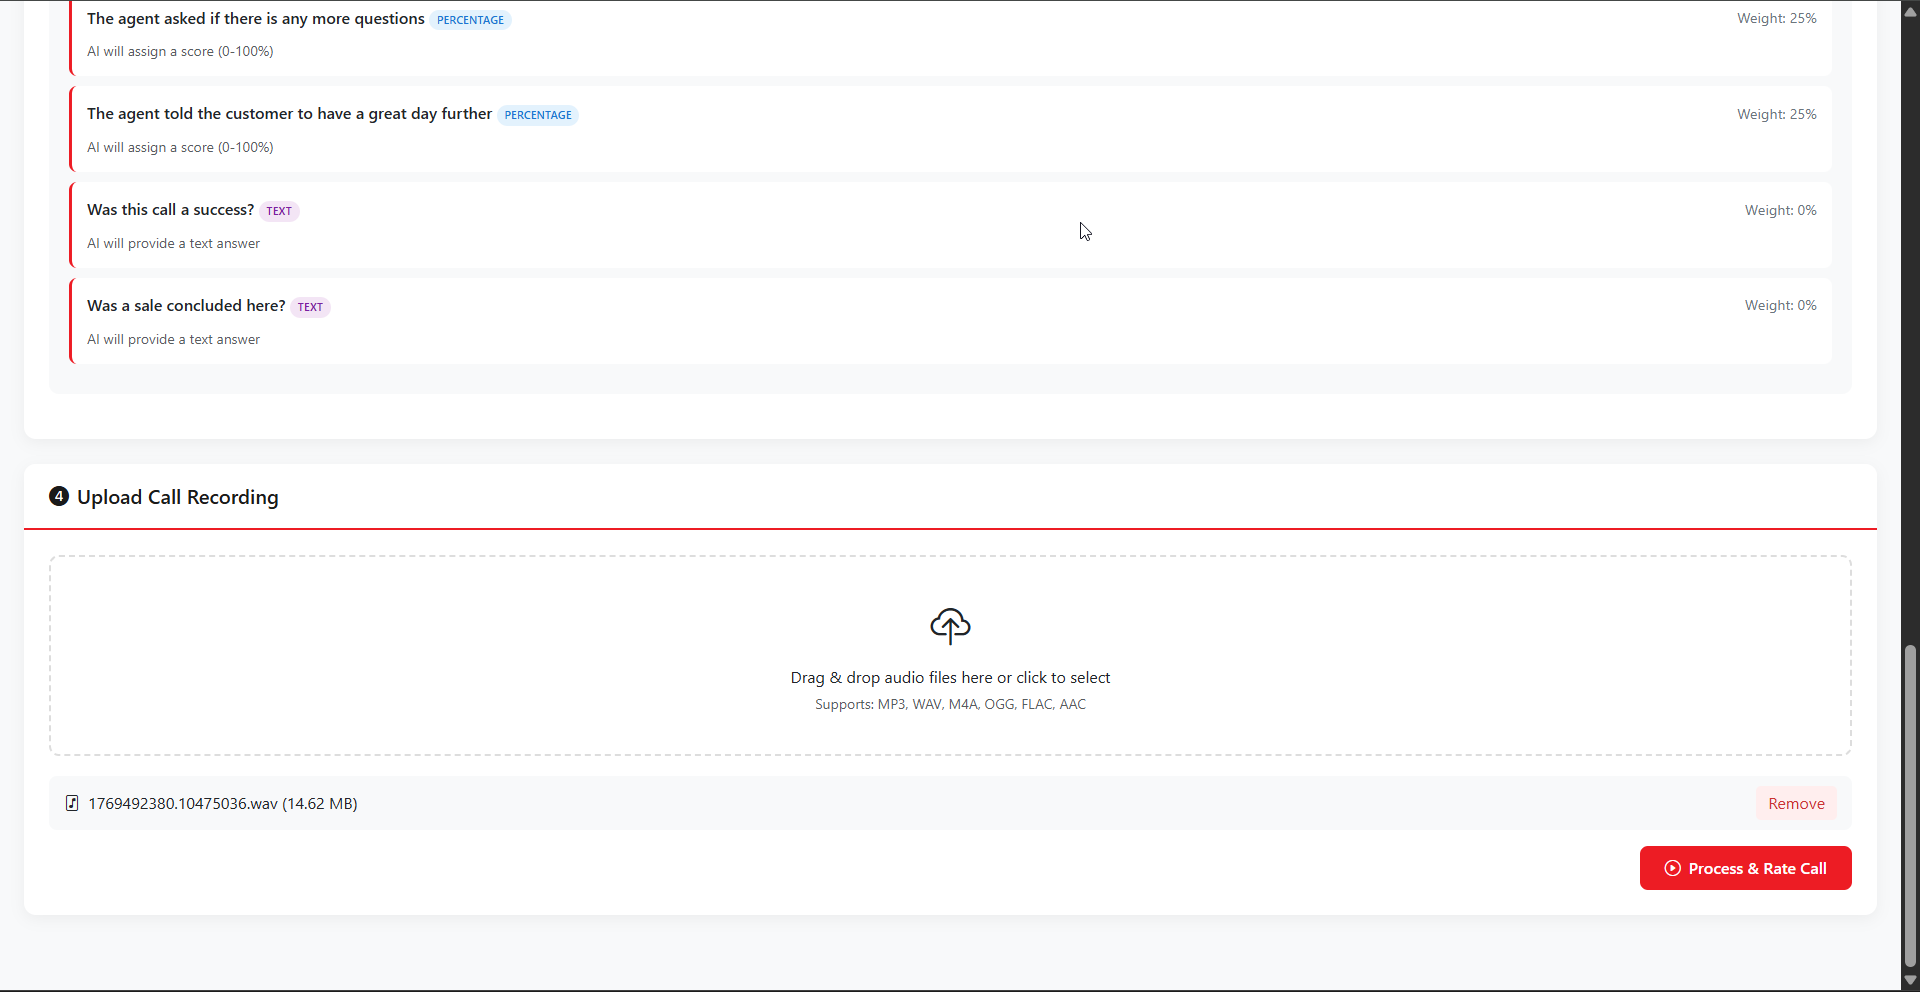Image resolution: width=1920 pixels, height=992 pixels.
Task: Click the vertical scrollbar thumb
Action: pos(1910,806)
